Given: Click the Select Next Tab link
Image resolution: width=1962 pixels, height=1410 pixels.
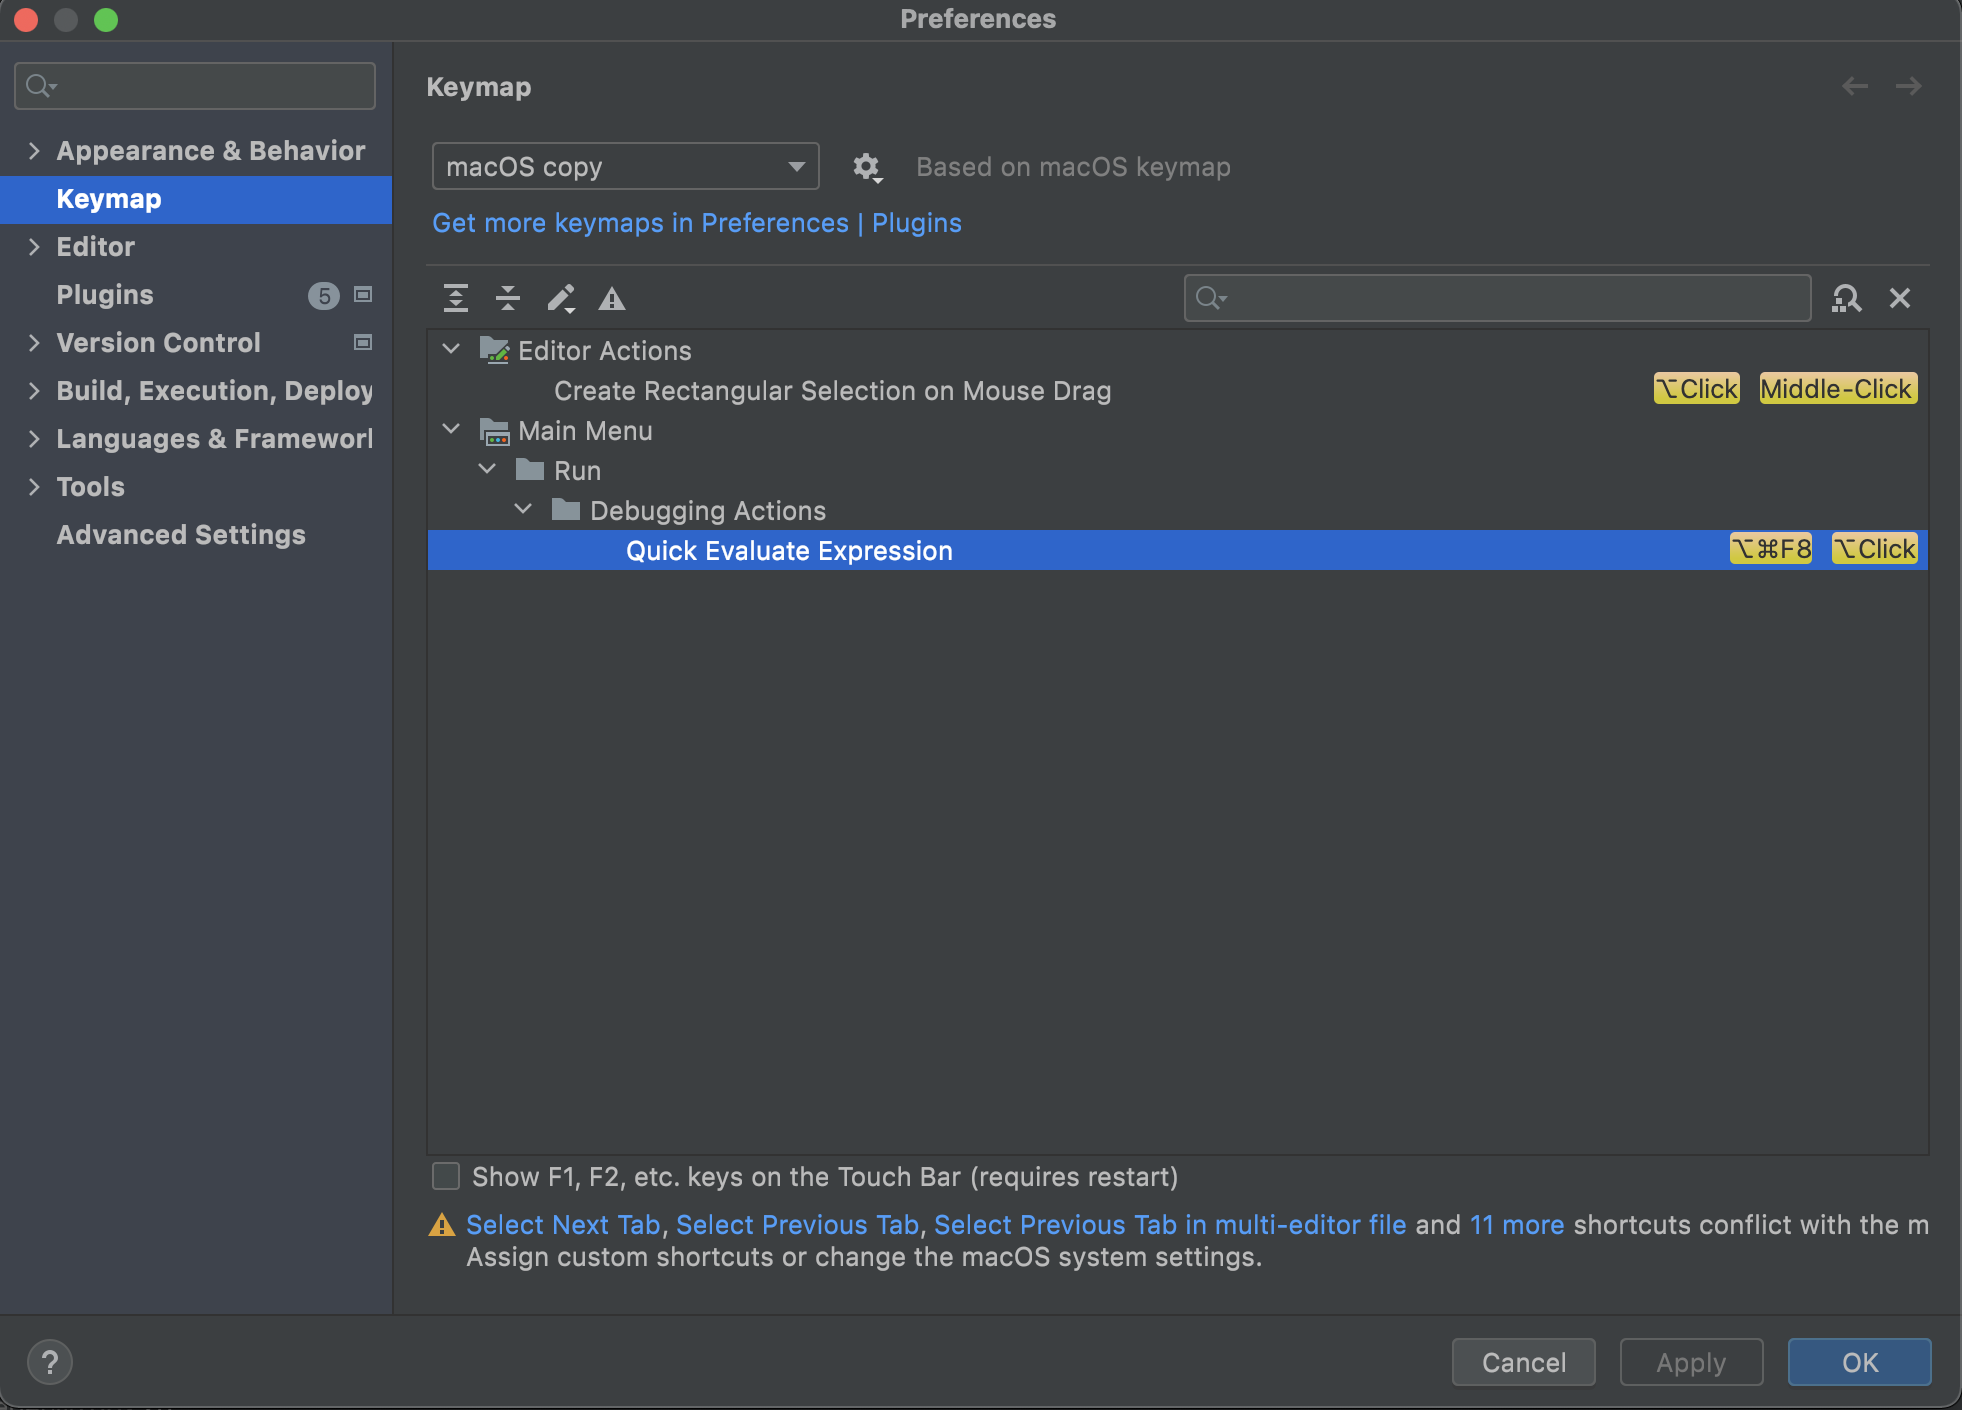Looking at the screenshot, I should [563, 1225].
